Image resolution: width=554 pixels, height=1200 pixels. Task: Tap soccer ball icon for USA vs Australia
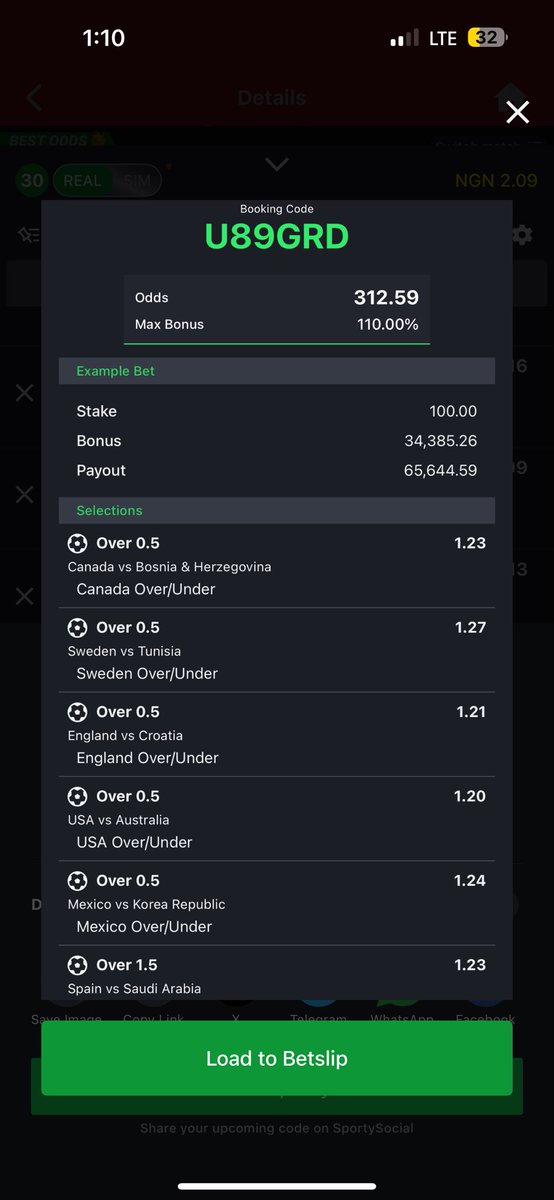77,796
